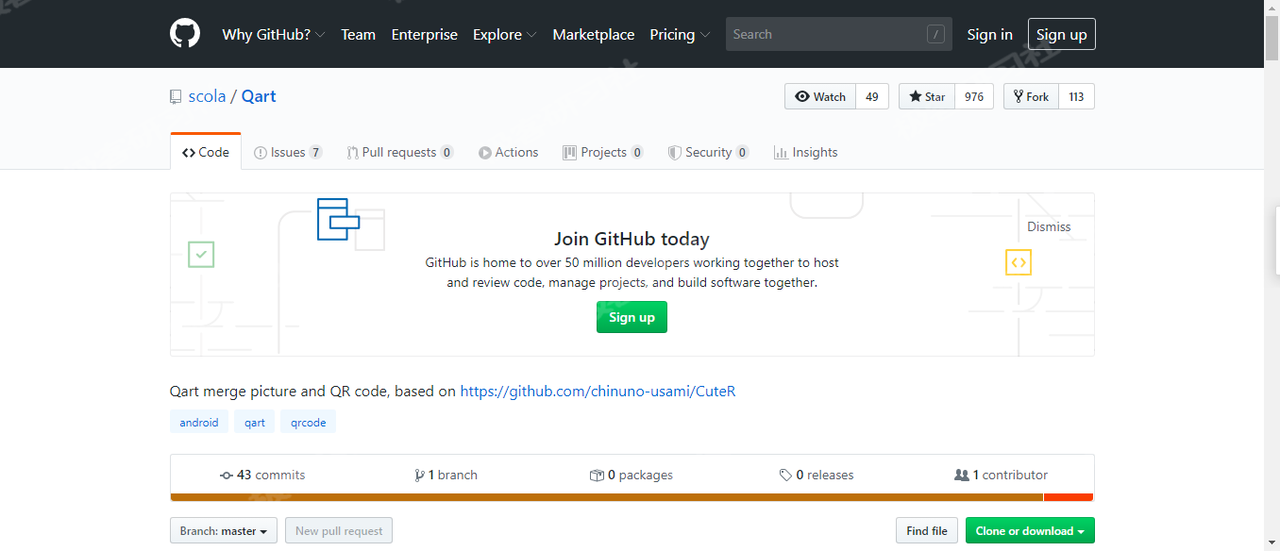Click the green Sign up banner button
1280x551 pixels.
point(632,317)
